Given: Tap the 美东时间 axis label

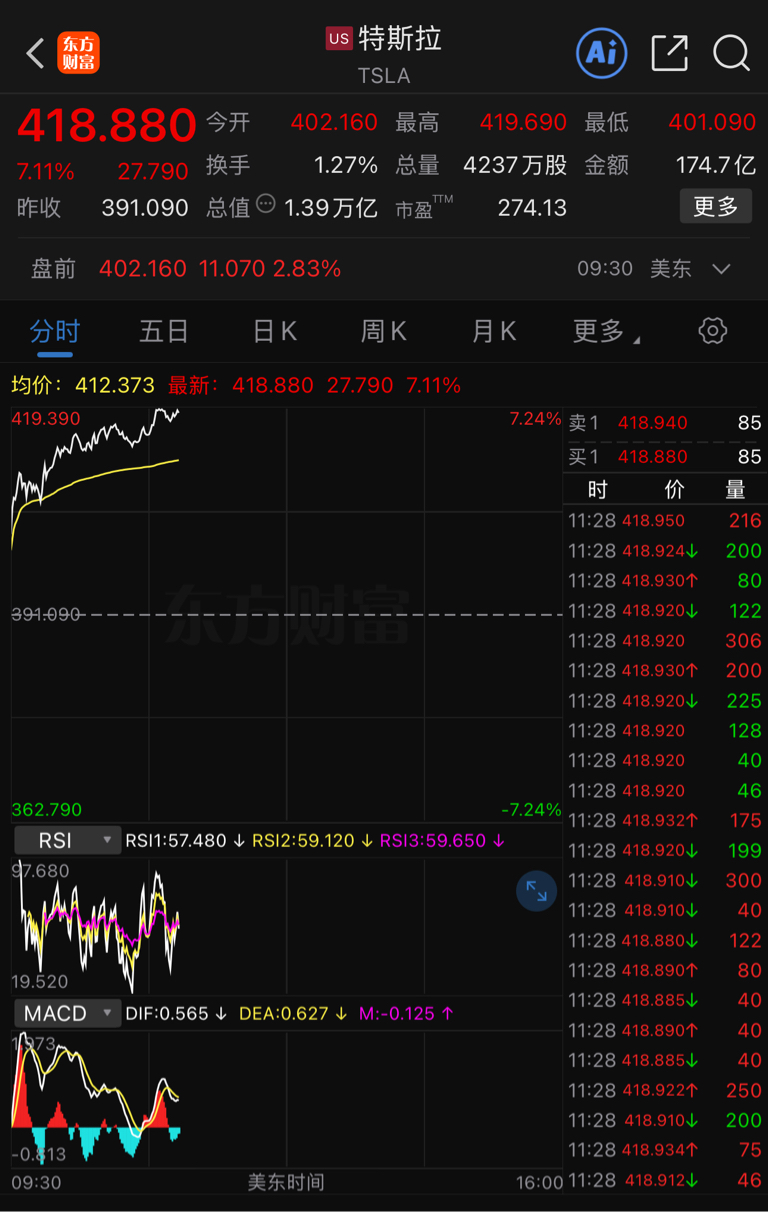Looking at the screenshot, I should coord(286,1182).
